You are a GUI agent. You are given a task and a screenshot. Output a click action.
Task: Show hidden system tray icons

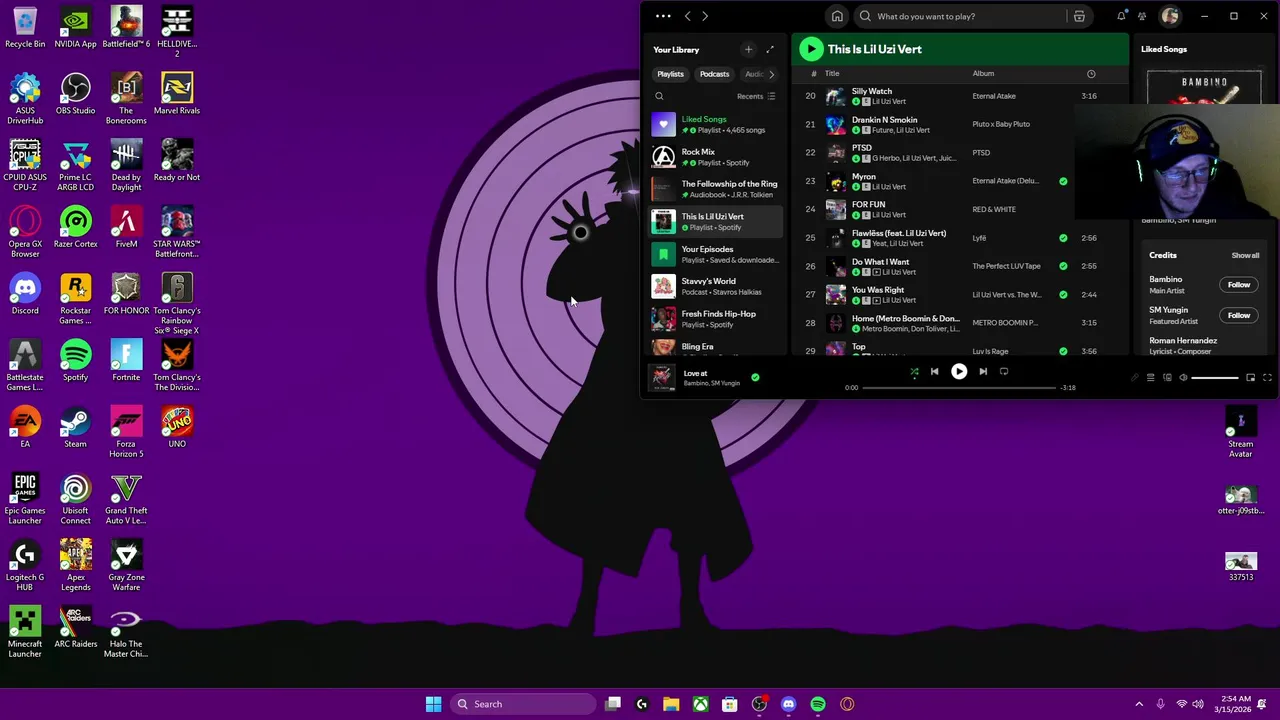click(x=1138, y=704)
